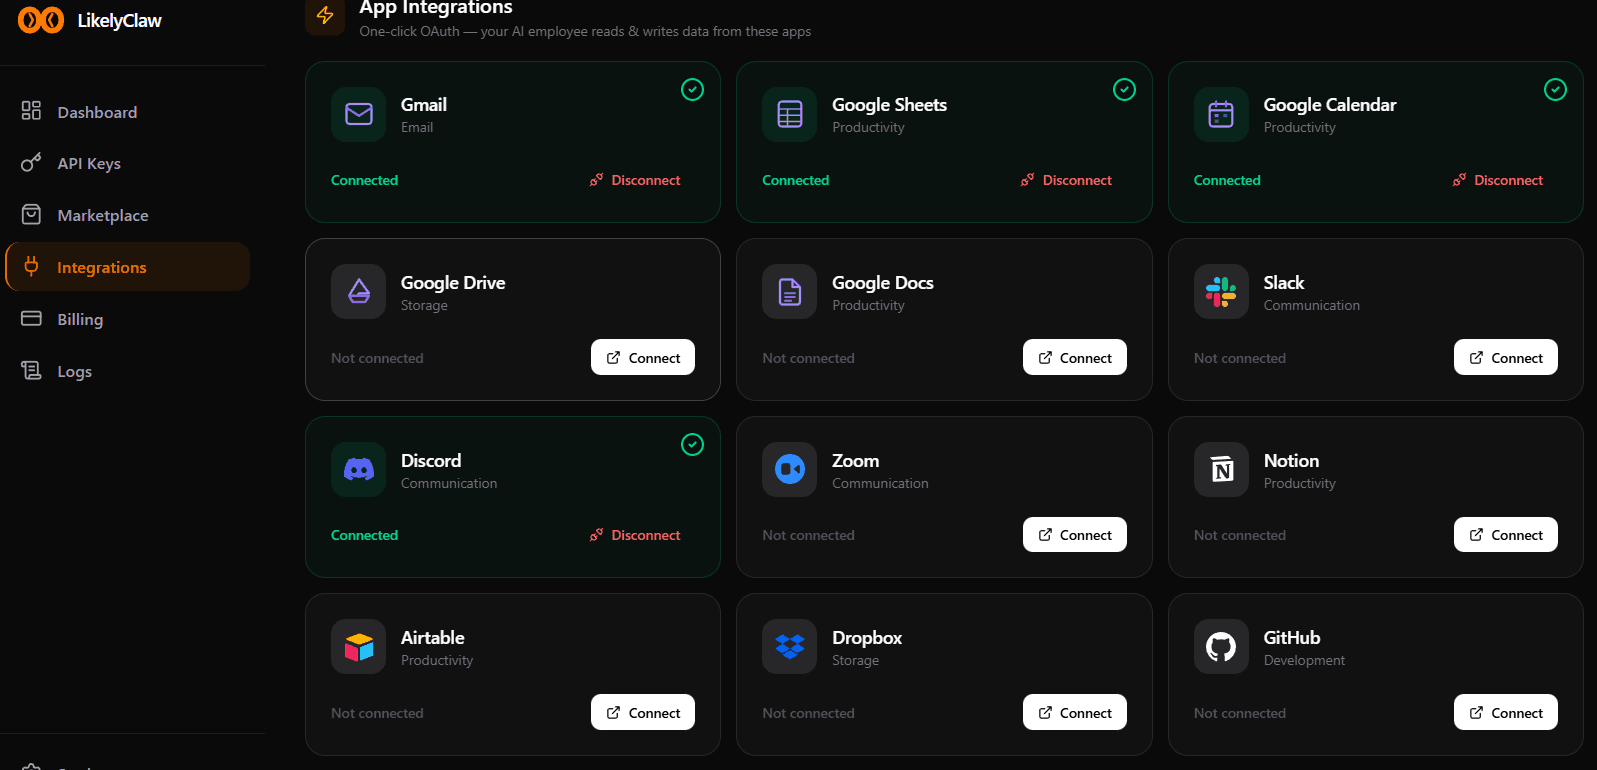
Task: Click the Productivity label under Airtable
Action: pos(437,660)
